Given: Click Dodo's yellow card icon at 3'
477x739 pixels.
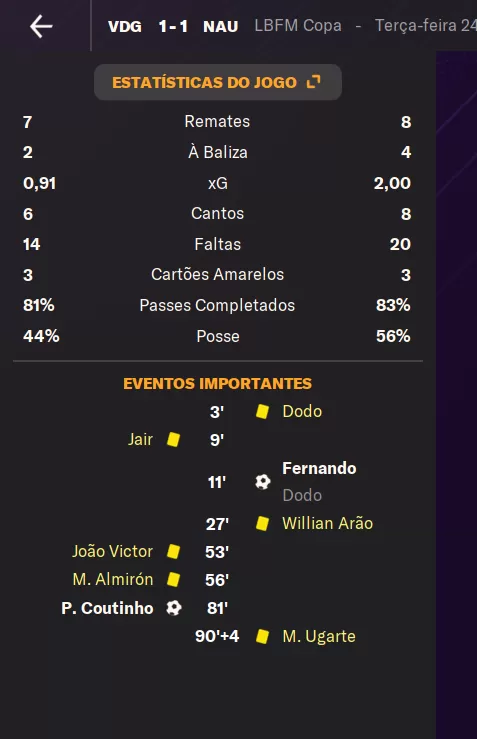Looking at the screenshot, I should point(262,411).
